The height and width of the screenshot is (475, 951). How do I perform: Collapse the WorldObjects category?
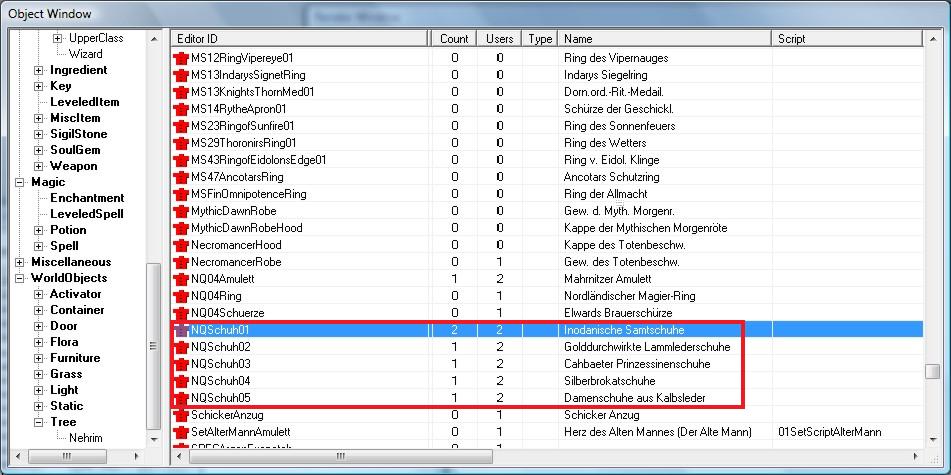pos(21,278)
